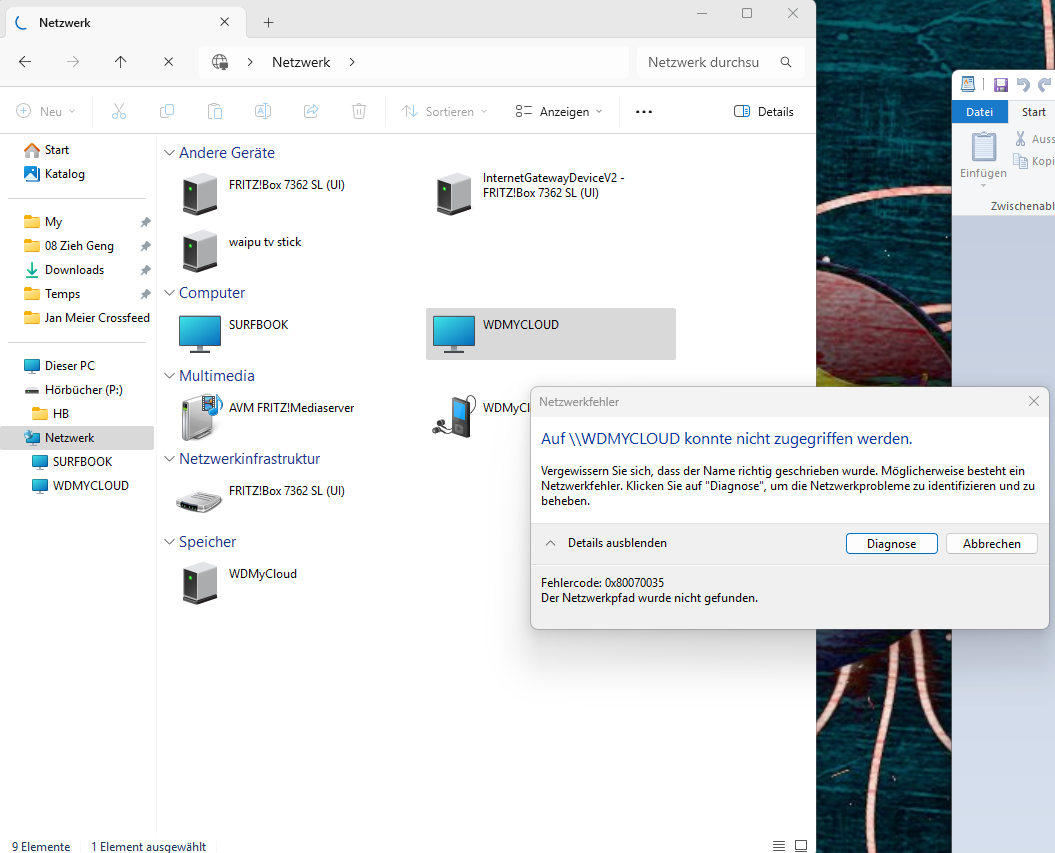This screenshot has height=853, width=1055.
Task: Open the three-dots more options menu
Action: [x=644, y=112]
